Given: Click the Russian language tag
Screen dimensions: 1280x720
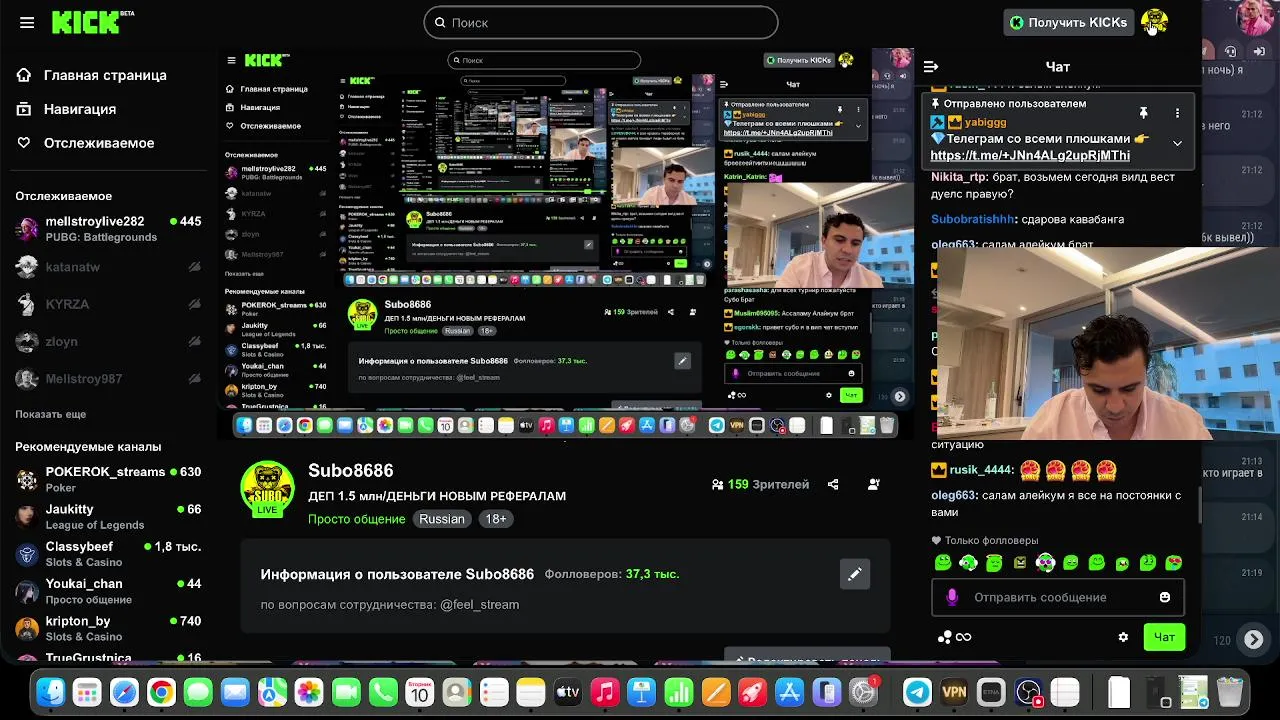Looking at the screenshot, I should point(442,519).
